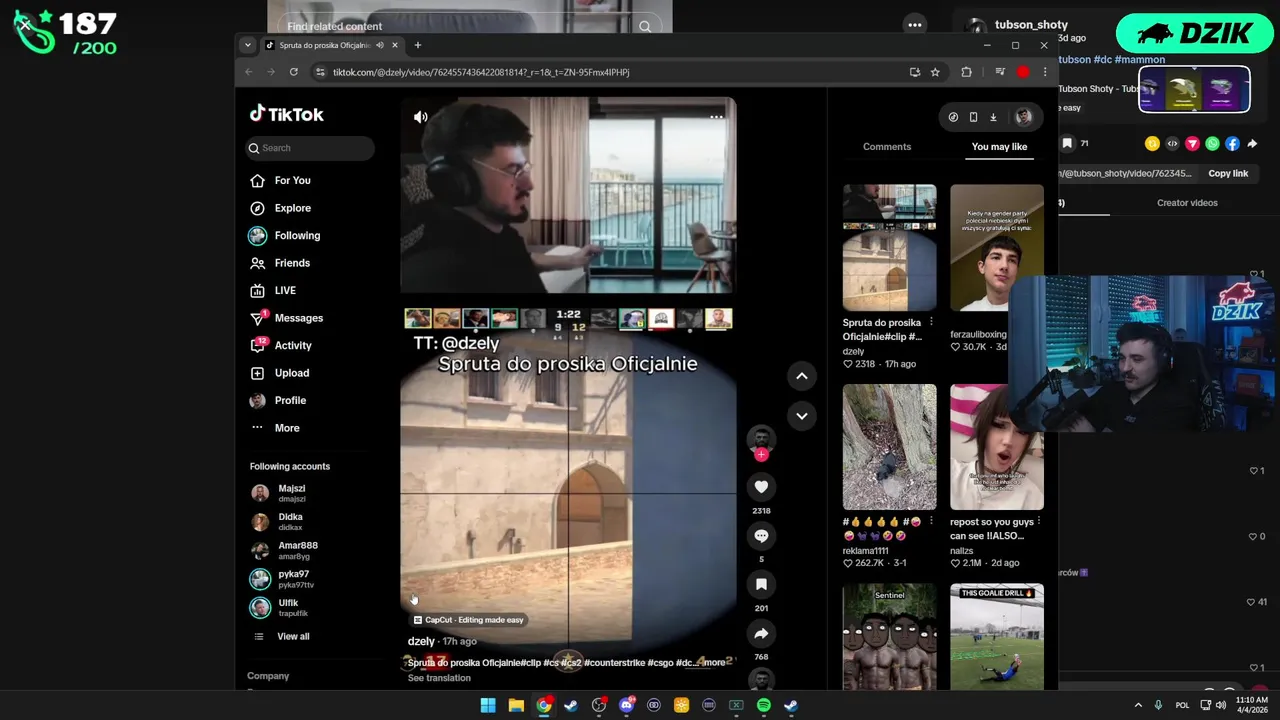The height and width of the screenshot is (720, 1280).
Task: Open the ferzauliboxing recommended video thumbnail
Action: (997, 248)
